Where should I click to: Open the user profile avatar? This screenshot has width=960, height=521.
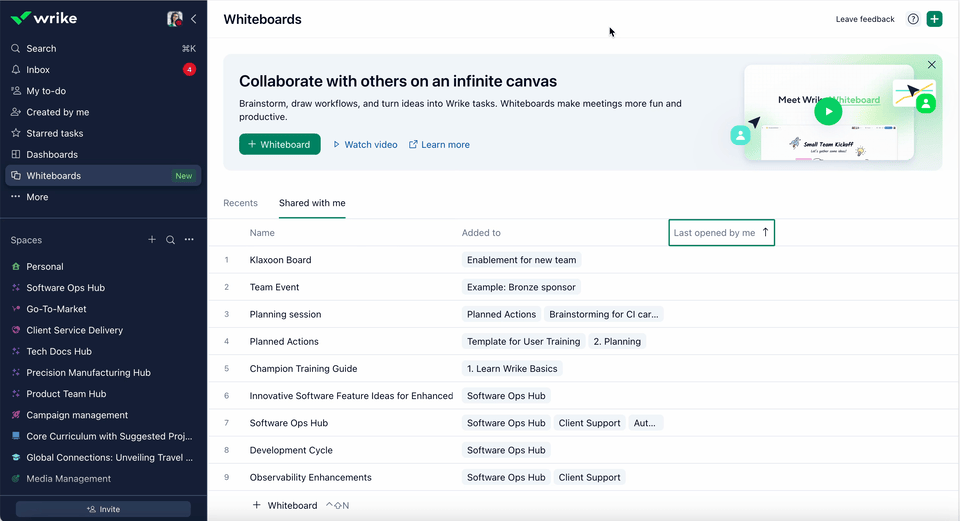(x=175, y=19)
